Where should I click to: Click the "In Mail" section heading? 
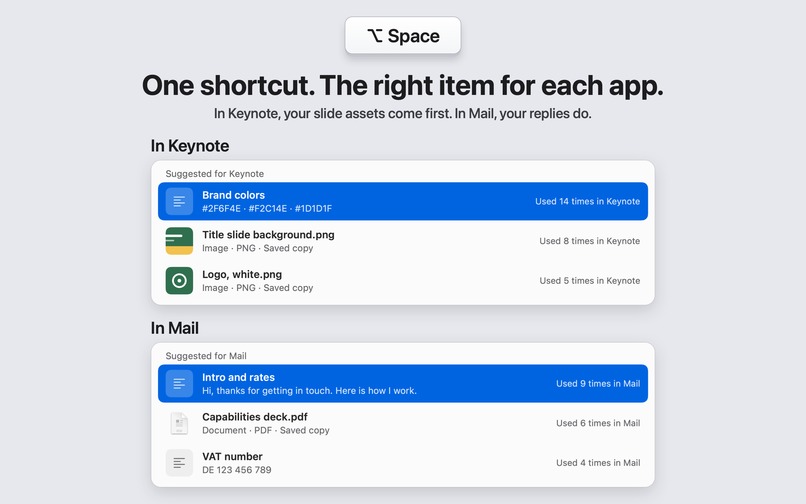click(174, 328)
